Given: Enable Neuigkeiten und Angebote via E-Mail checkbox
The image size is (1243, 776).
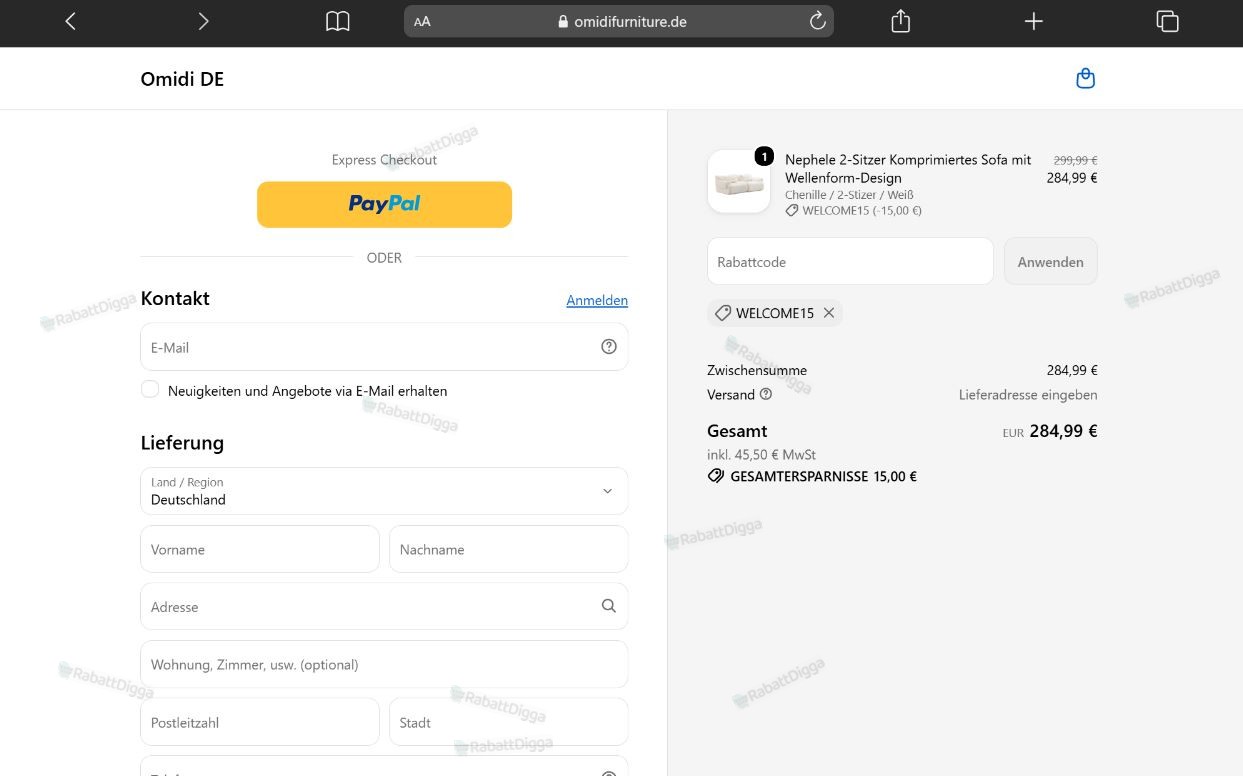Looking at the screenshot, I should [150, 390].
